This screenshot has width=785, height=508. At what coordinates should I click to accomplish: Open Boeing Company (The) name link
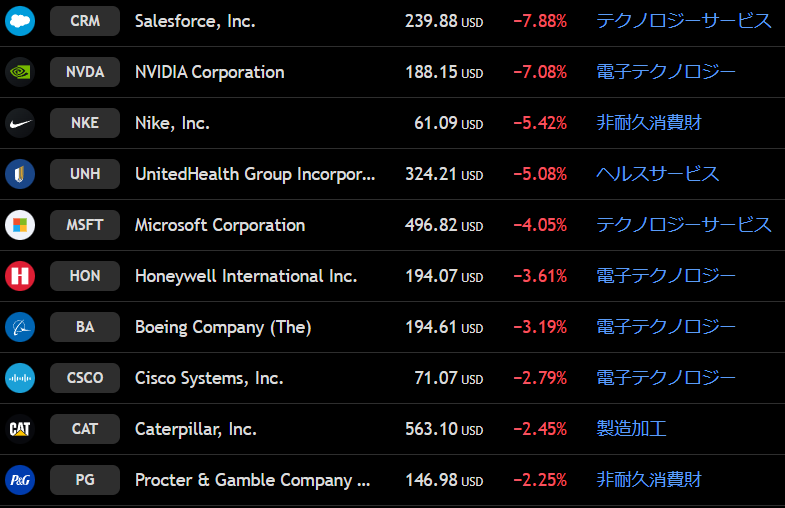pos(223,327)
